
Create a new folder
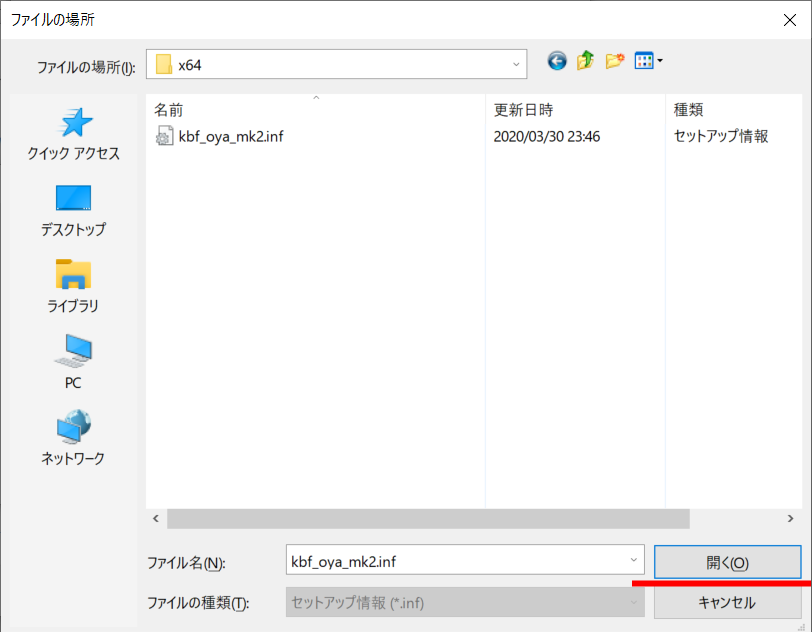614,62
